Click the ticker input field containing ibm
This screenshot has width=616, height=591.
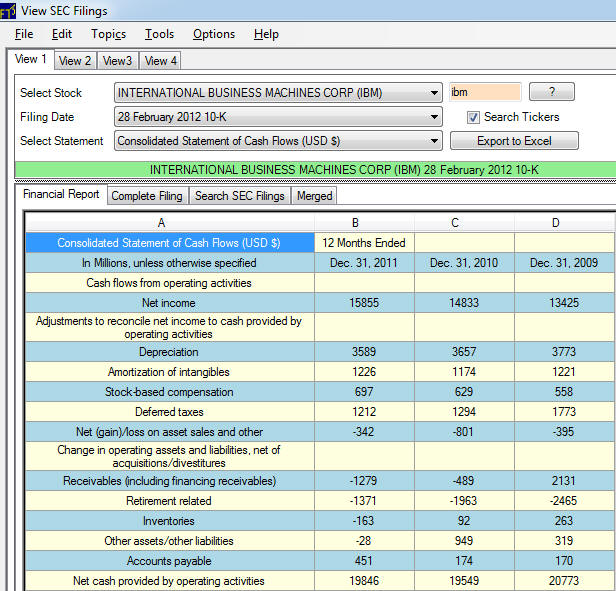(485, 92)
